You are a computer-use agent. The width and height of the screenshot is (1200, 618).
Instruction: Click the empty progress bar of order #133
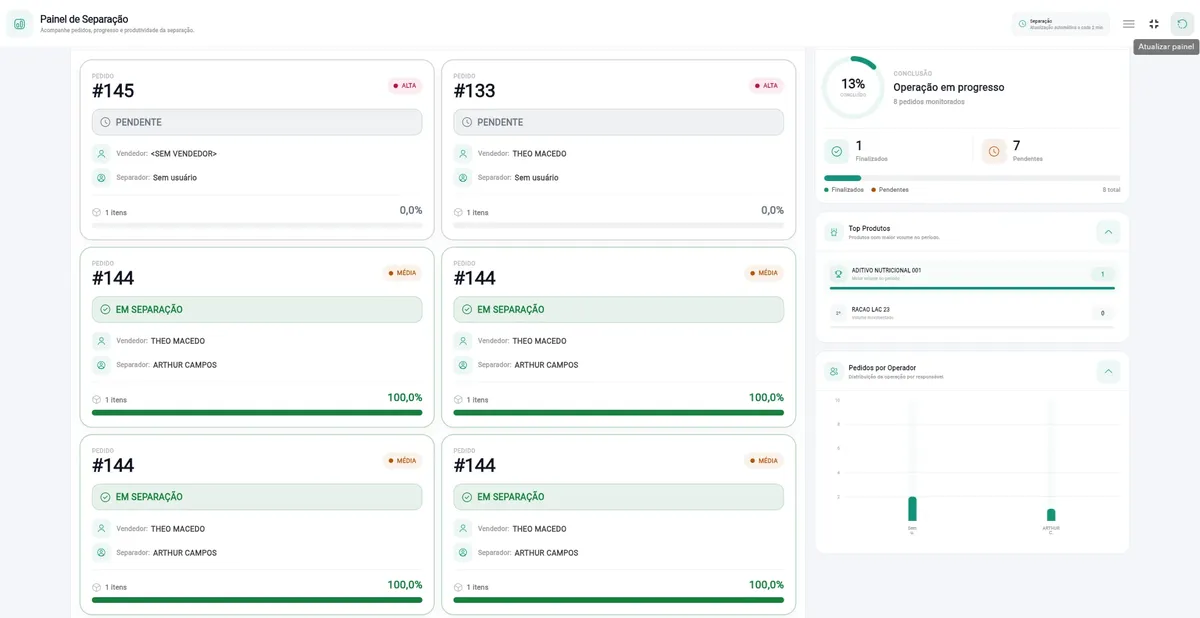click(619, 226)
